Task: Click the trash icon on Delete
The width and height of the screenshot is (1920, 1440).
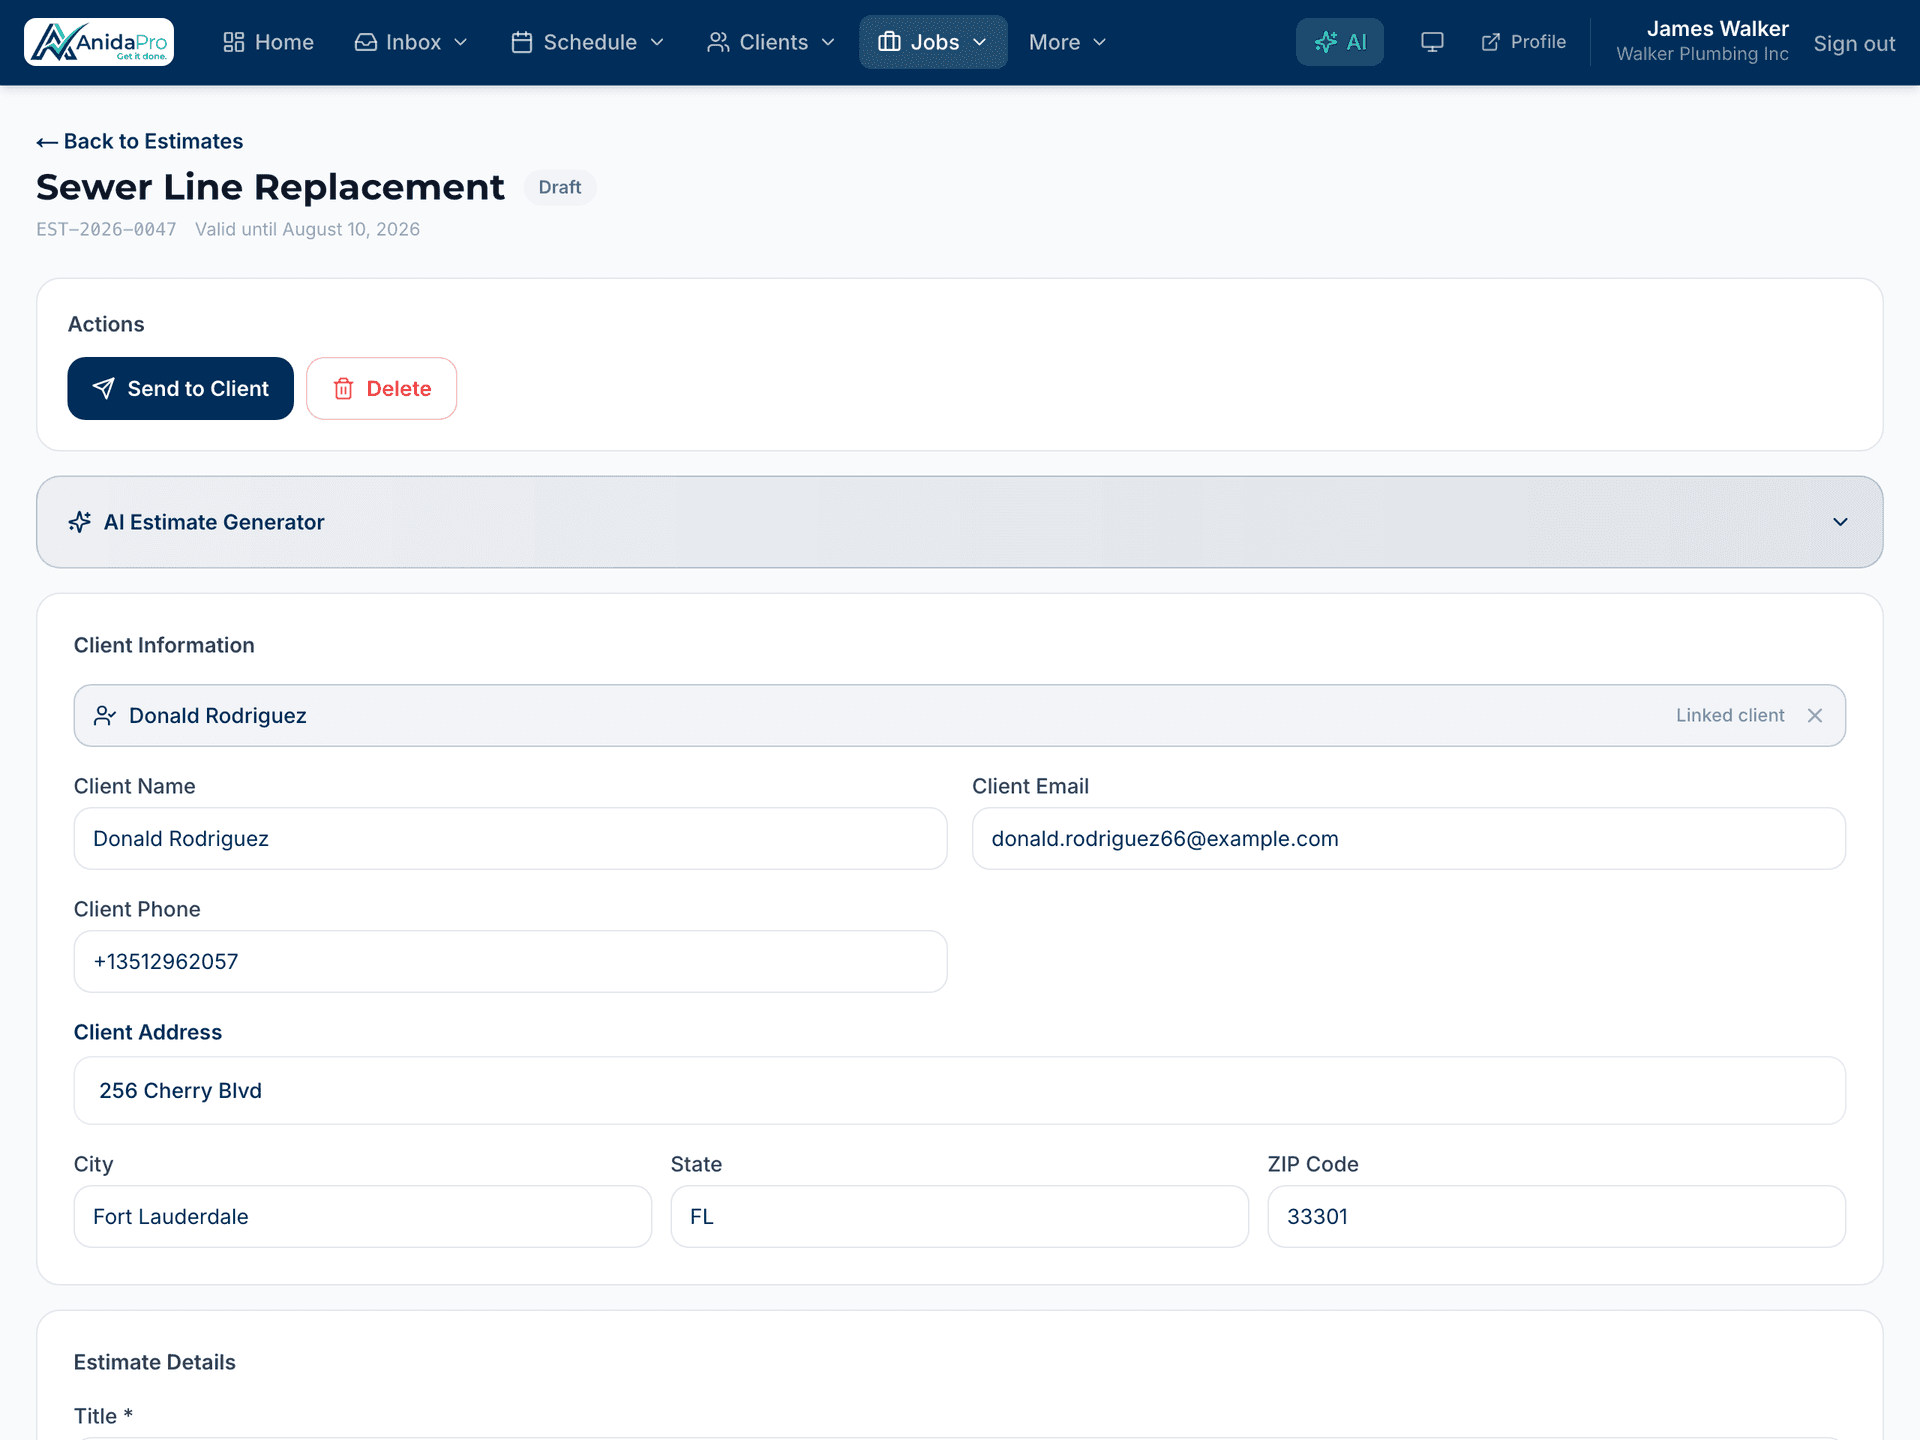Action: click(x=343, y=388)
